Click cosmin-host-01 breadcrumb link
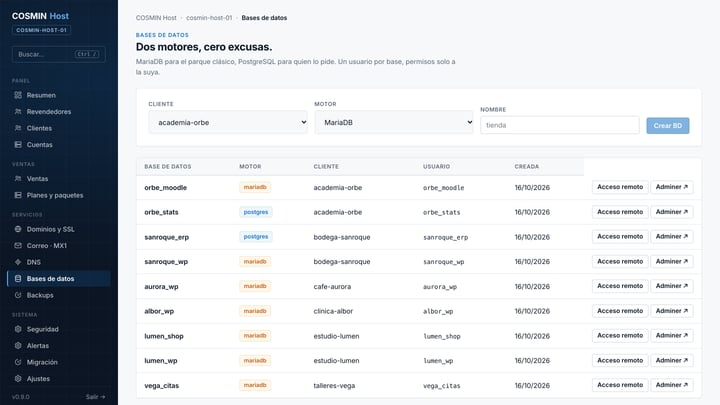 [209, 18]
